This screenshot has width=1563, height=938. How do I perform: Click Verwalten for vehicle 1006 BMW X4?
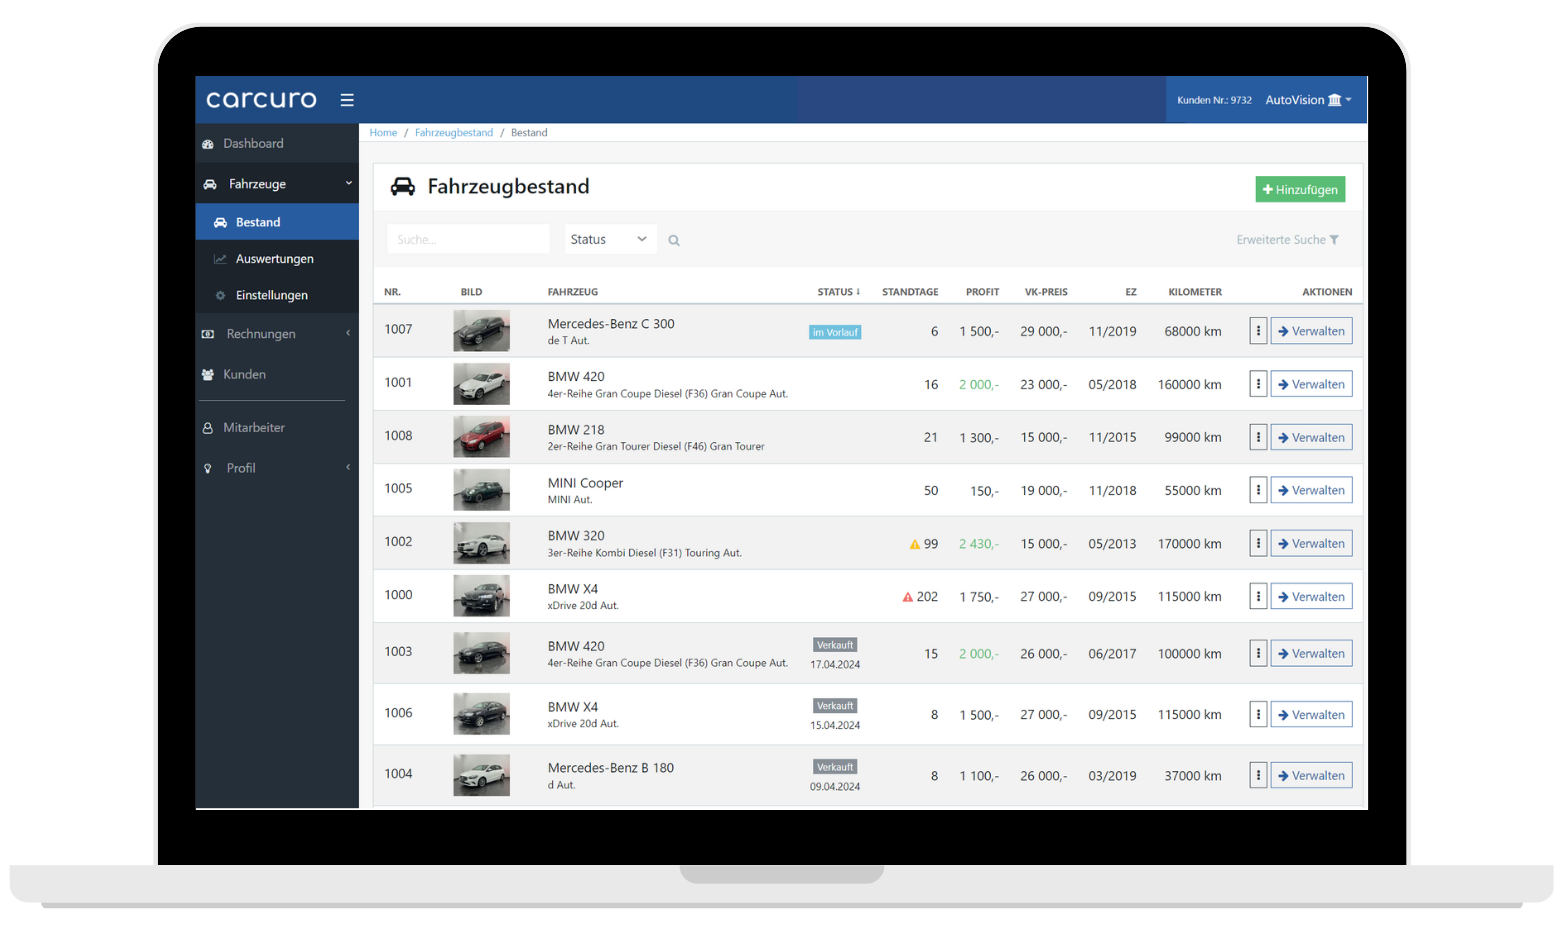(x=1311, y=714)
